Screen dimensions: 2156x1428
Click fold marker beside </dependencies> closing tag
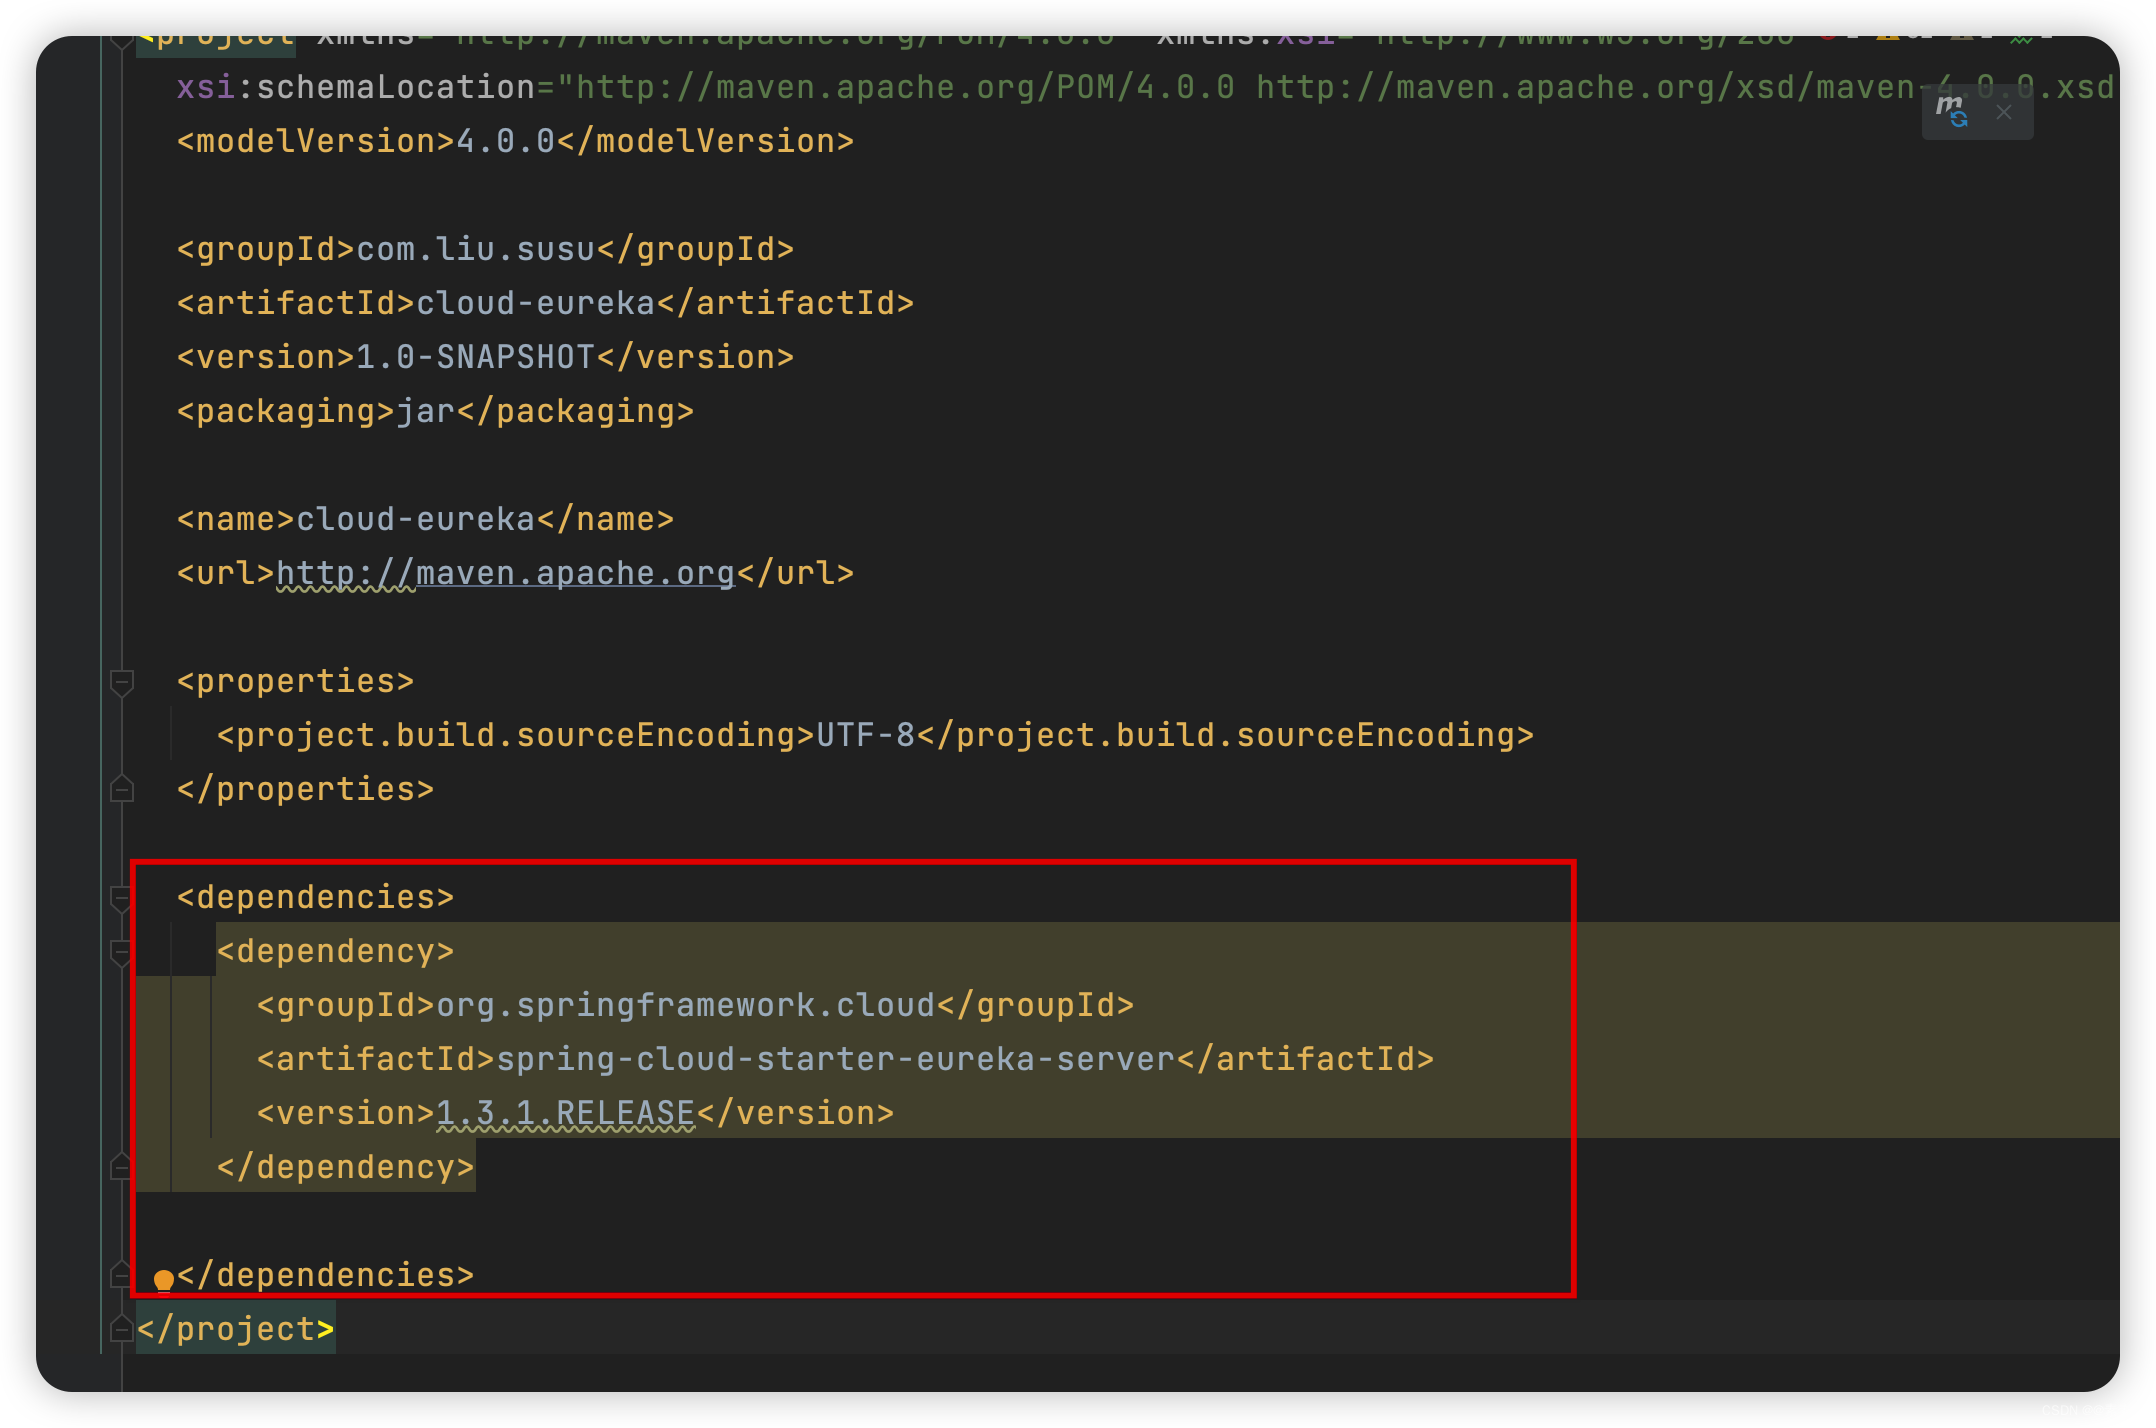tap(121, 1275)
